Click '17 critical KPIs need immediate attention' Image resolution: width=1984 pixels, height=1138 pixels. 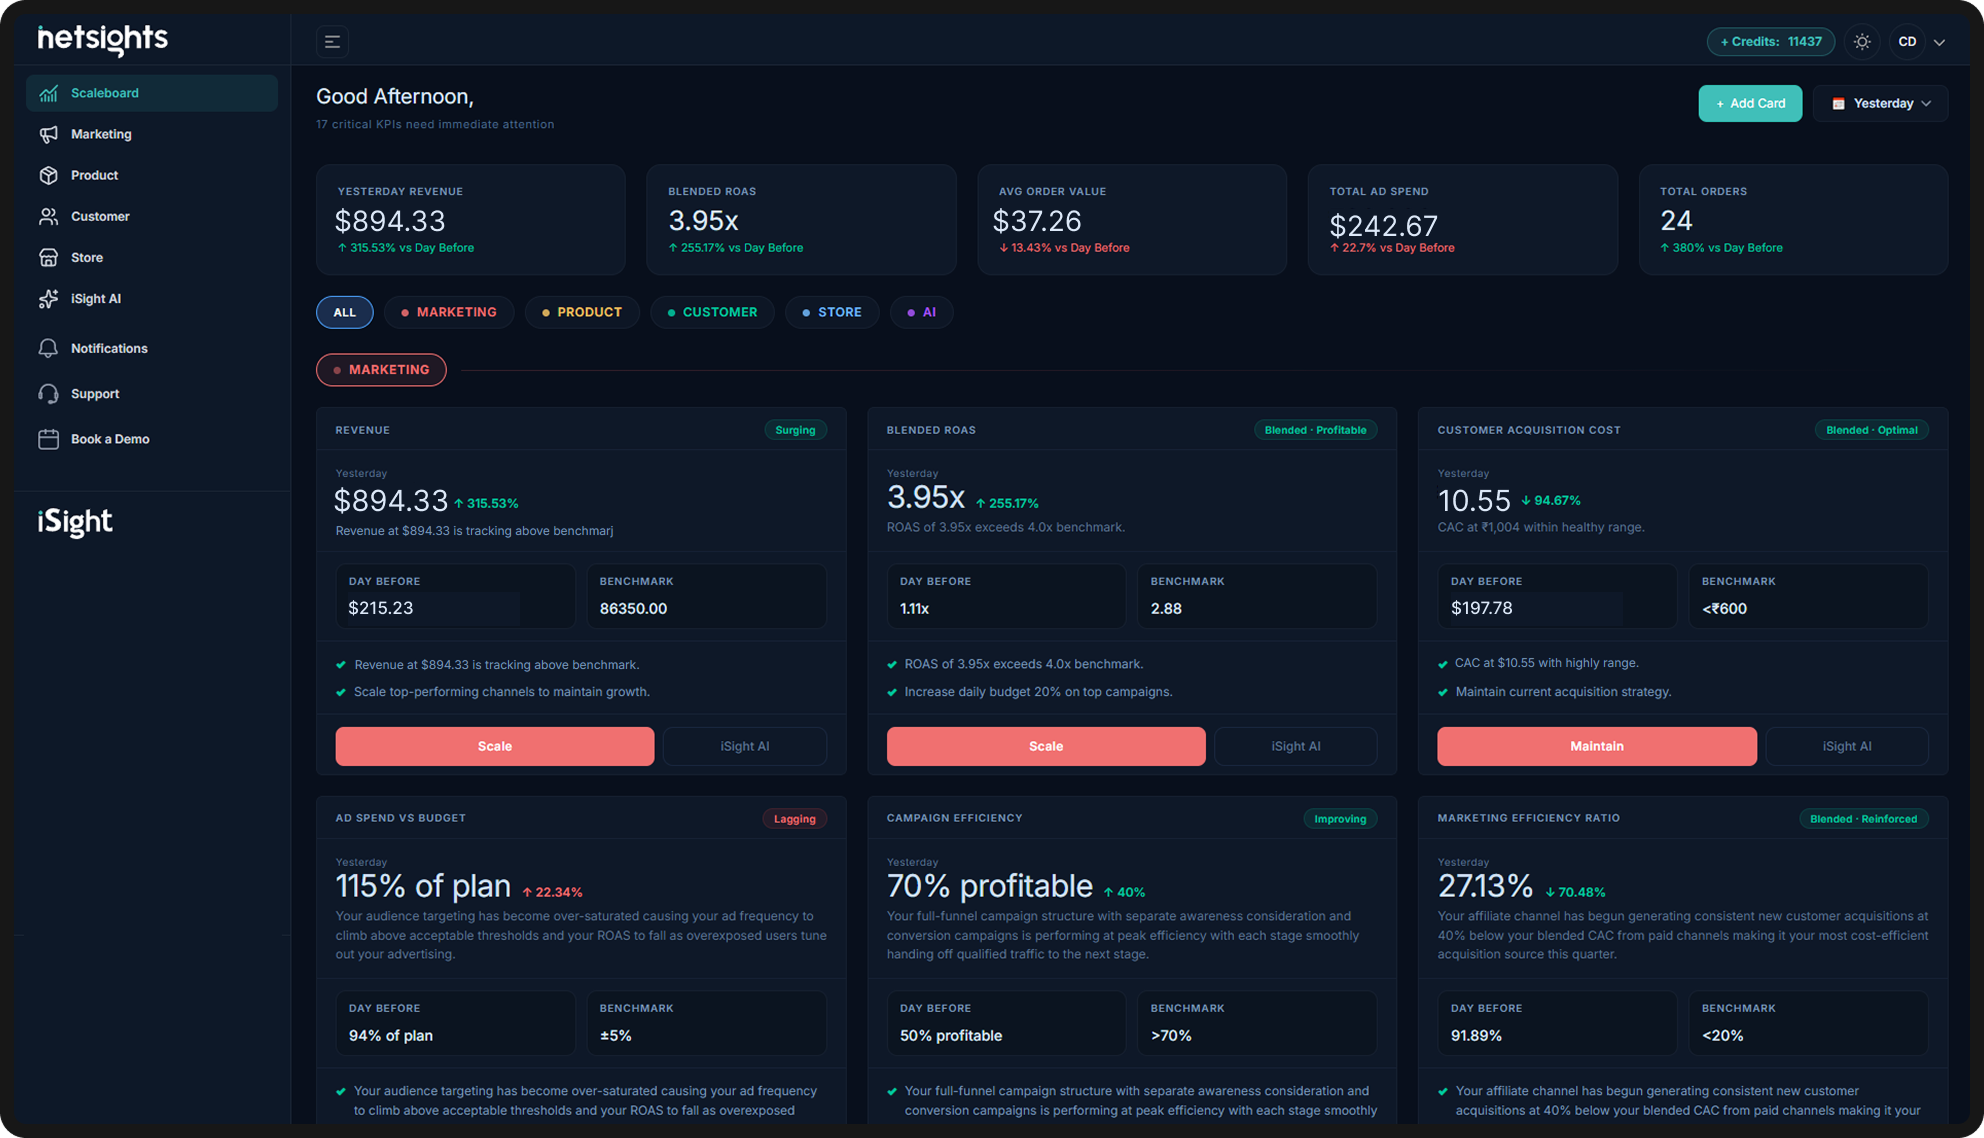(435, 124)
